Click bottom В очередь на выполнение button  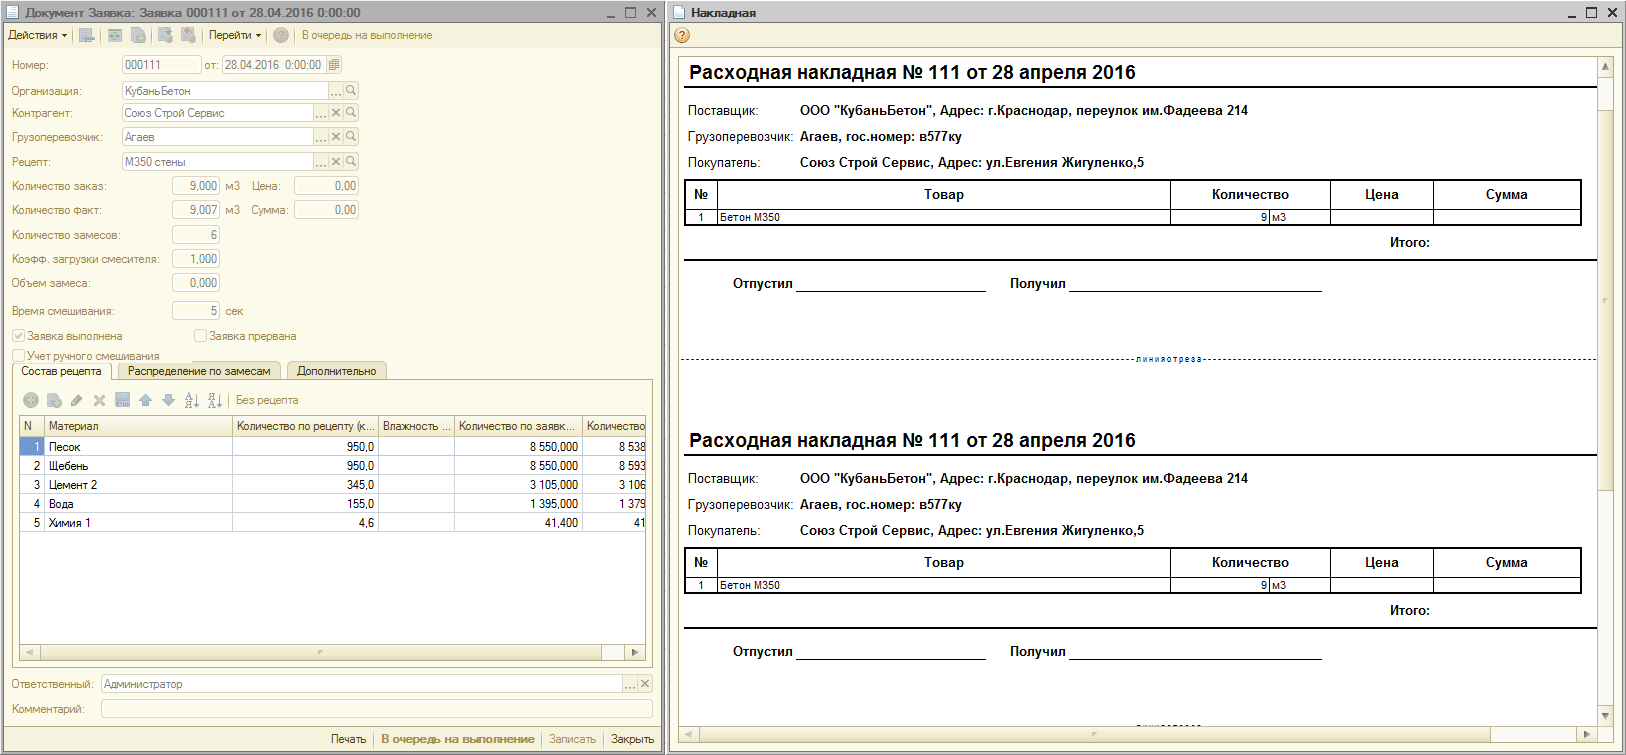coord(457,739)
